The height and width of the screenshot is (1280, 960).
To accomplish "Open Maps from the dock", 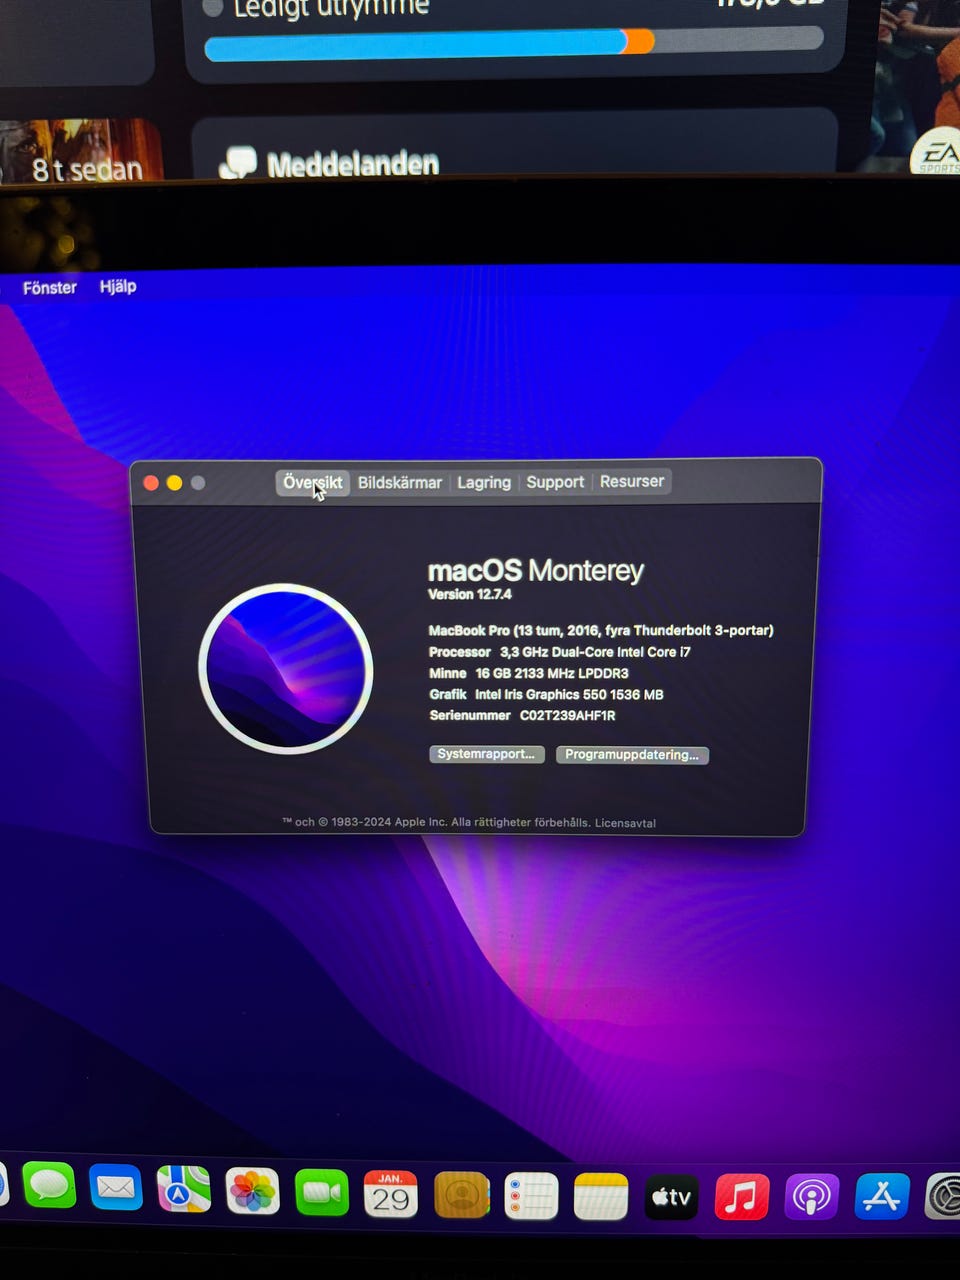I will coord(183,1190).
